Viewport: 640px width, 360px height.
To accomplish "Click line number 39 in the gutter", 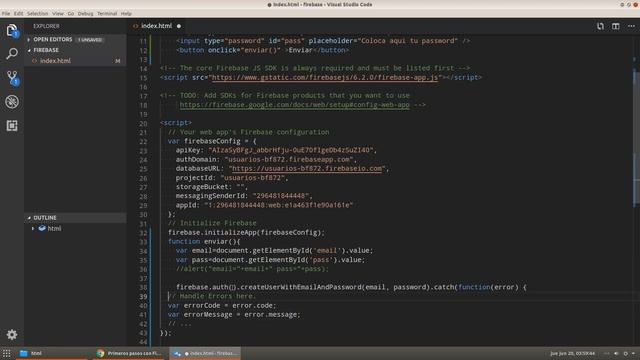I will pyautogui.click(x=143, y=296).
